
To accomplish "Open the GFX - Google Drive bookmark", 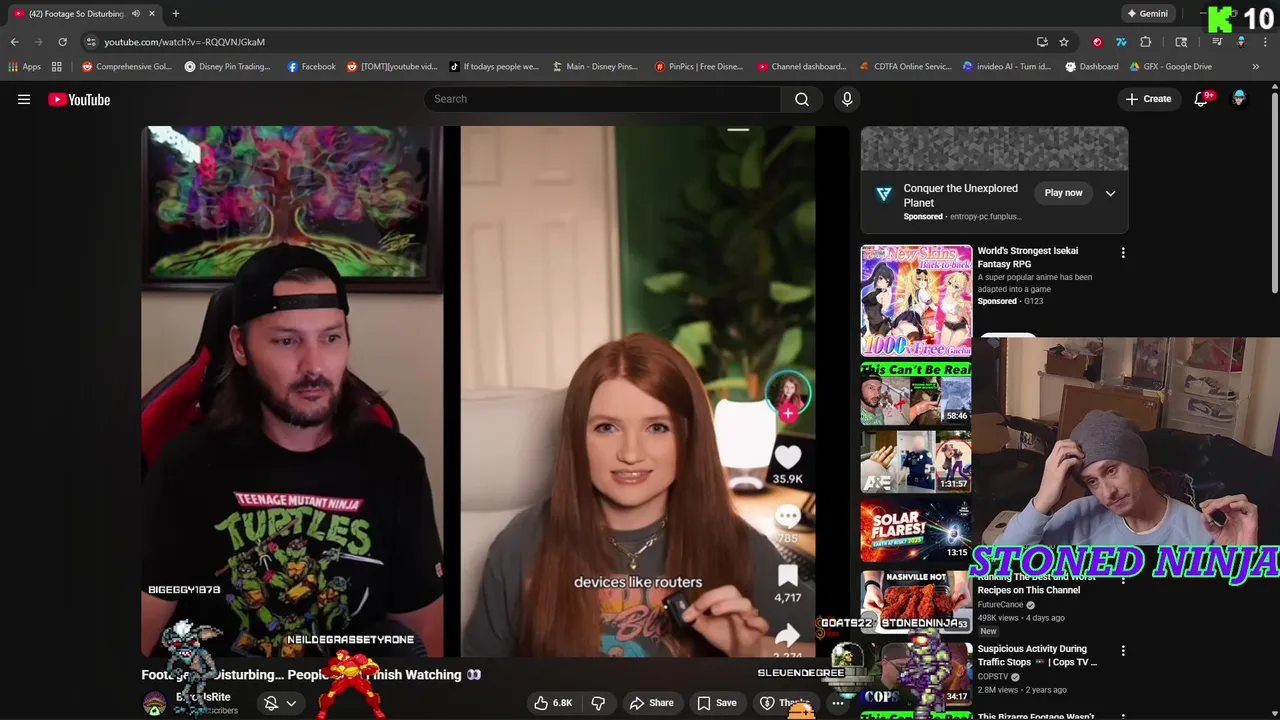I will 1171,67.
